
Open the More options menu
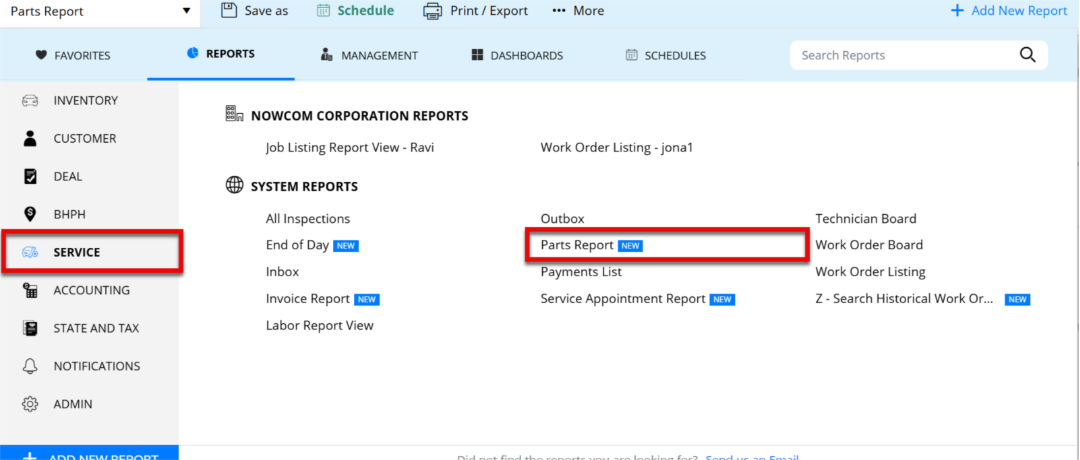pyautogui.click(x=578, y=11)
